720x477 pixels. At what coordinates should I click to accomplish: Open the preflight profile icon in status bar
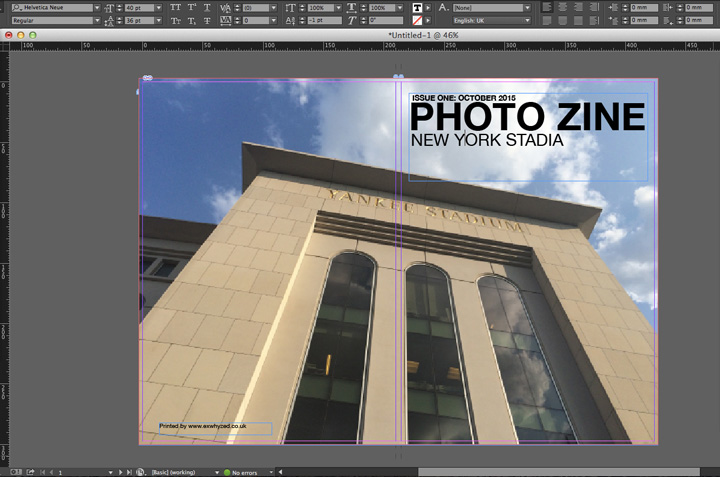(141, 472)
